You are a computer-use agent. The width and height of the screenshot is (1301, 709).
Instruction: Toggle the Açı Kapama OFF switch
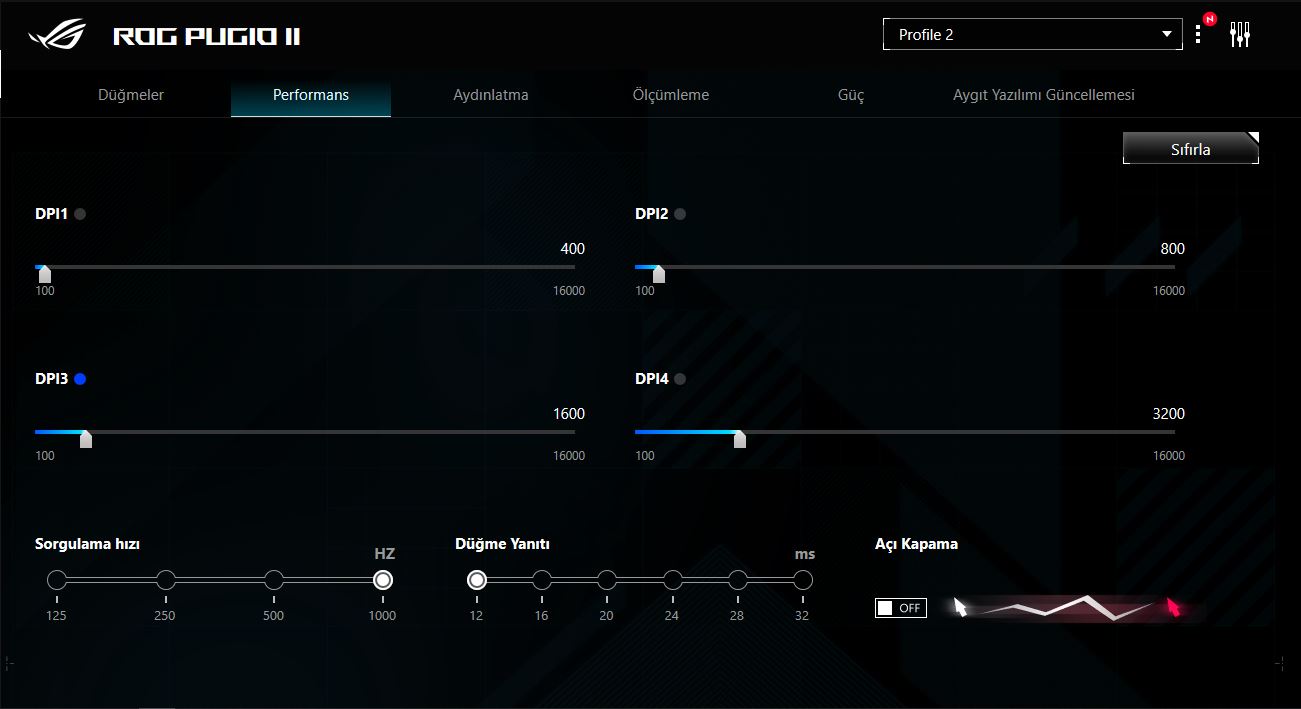900,607
